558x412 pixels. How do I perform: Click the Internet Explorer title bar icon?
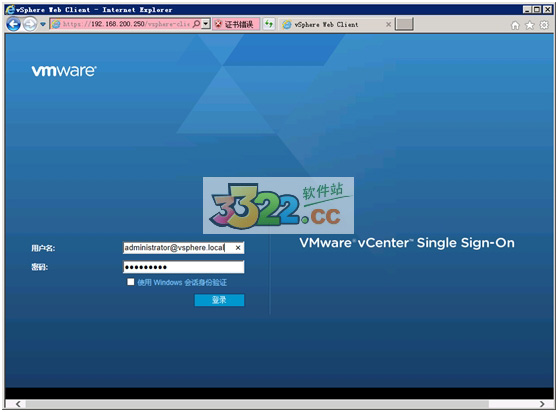click(x=11, y=9)
